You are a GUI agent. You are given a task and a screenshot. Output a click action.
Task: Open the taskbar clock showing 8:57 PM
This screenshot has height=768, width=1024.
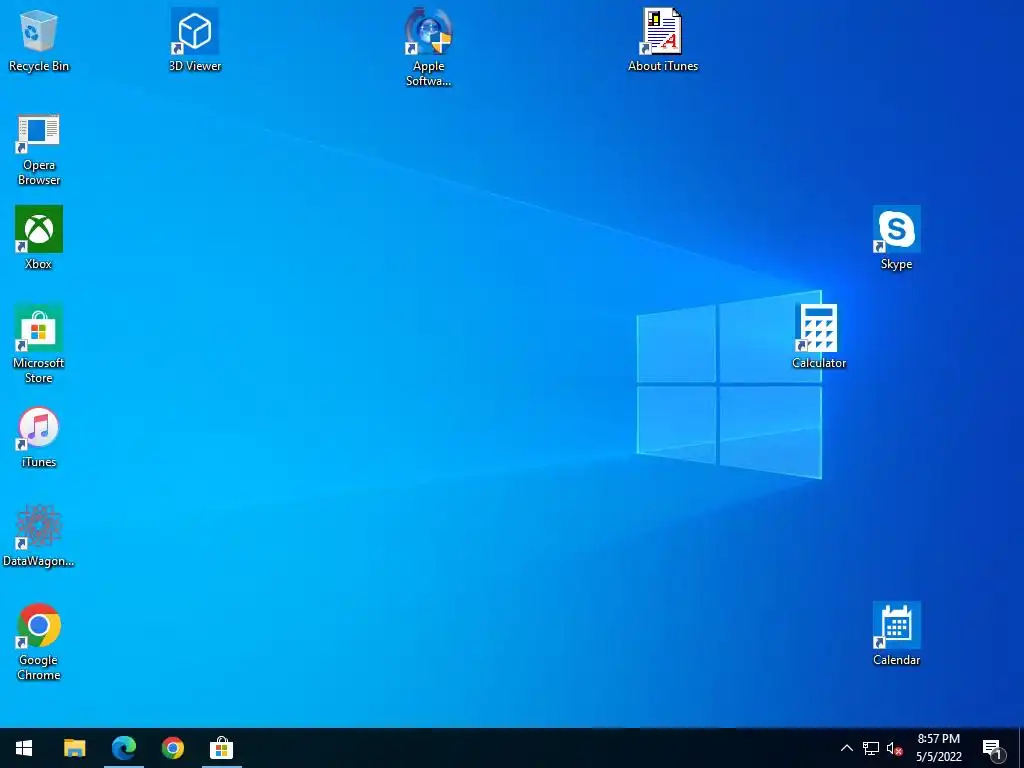tap(938, 748)
